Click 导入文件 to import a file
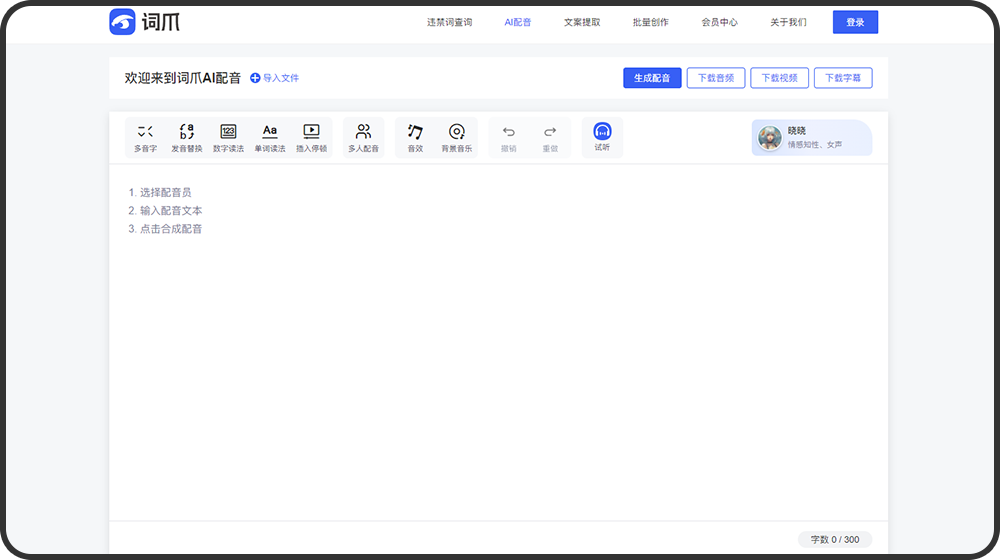The height and width of the screenshot is (560, 1000). pos(274,78)
